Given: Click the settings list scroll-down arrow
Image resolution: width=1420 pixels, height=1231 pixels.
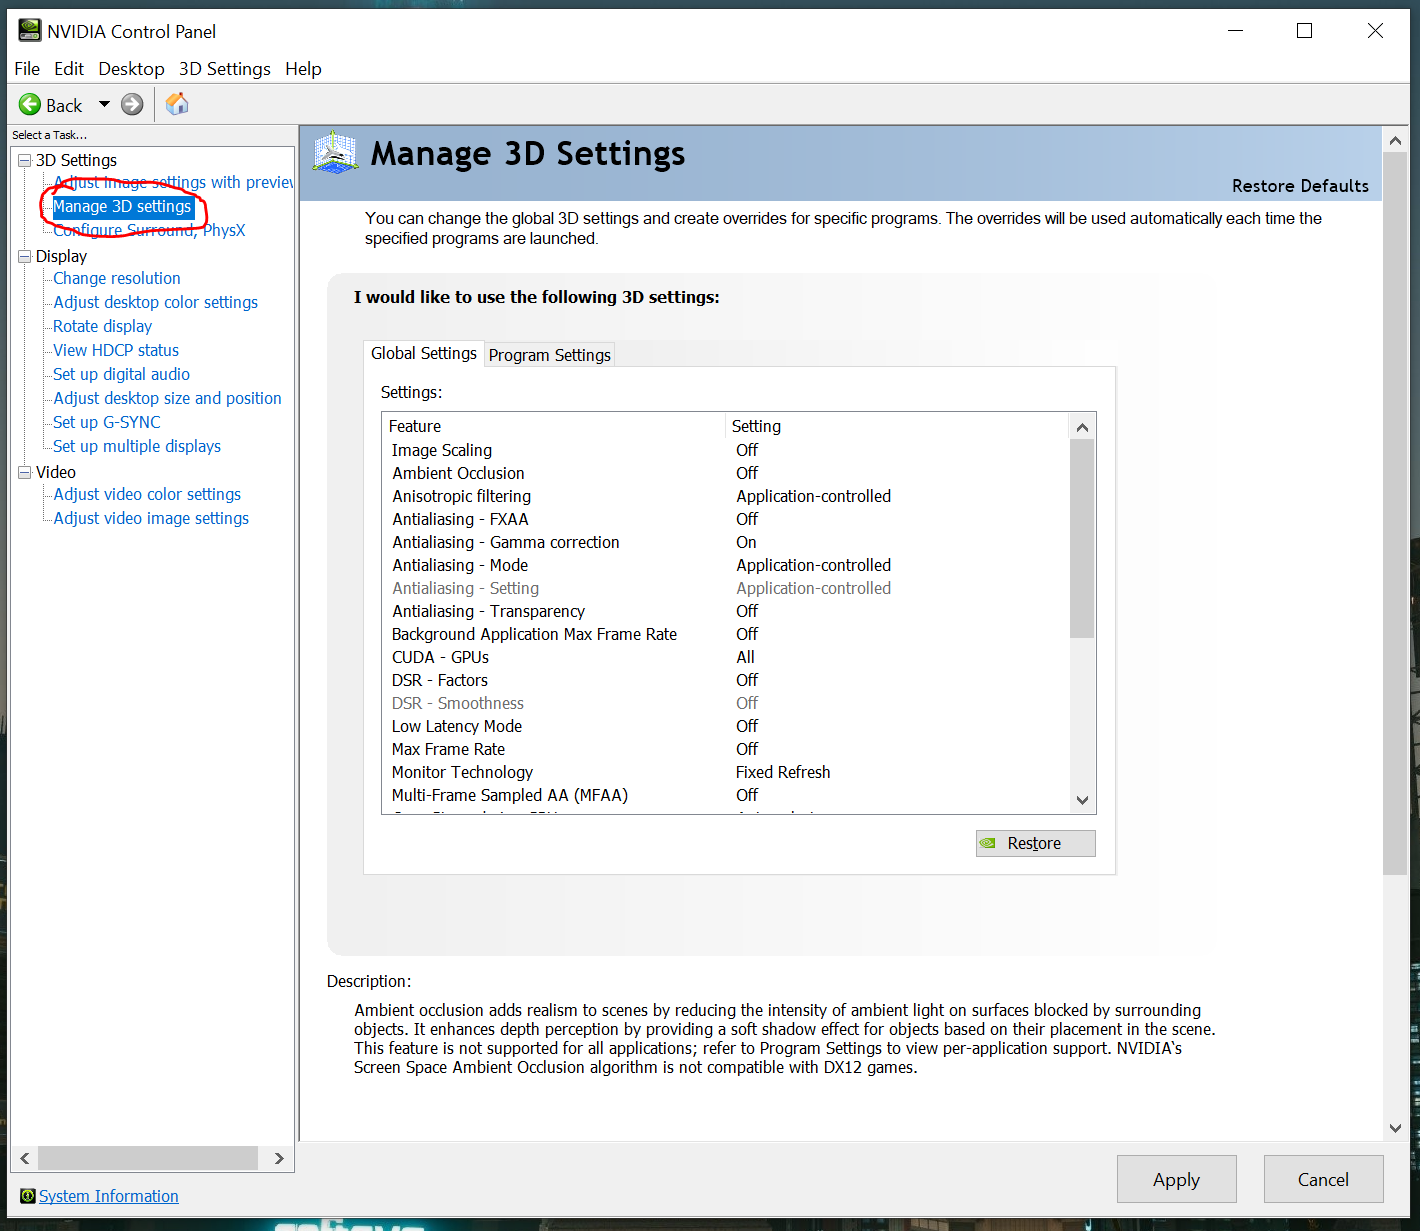Looking at the screenshot, I should [1082, 800].
